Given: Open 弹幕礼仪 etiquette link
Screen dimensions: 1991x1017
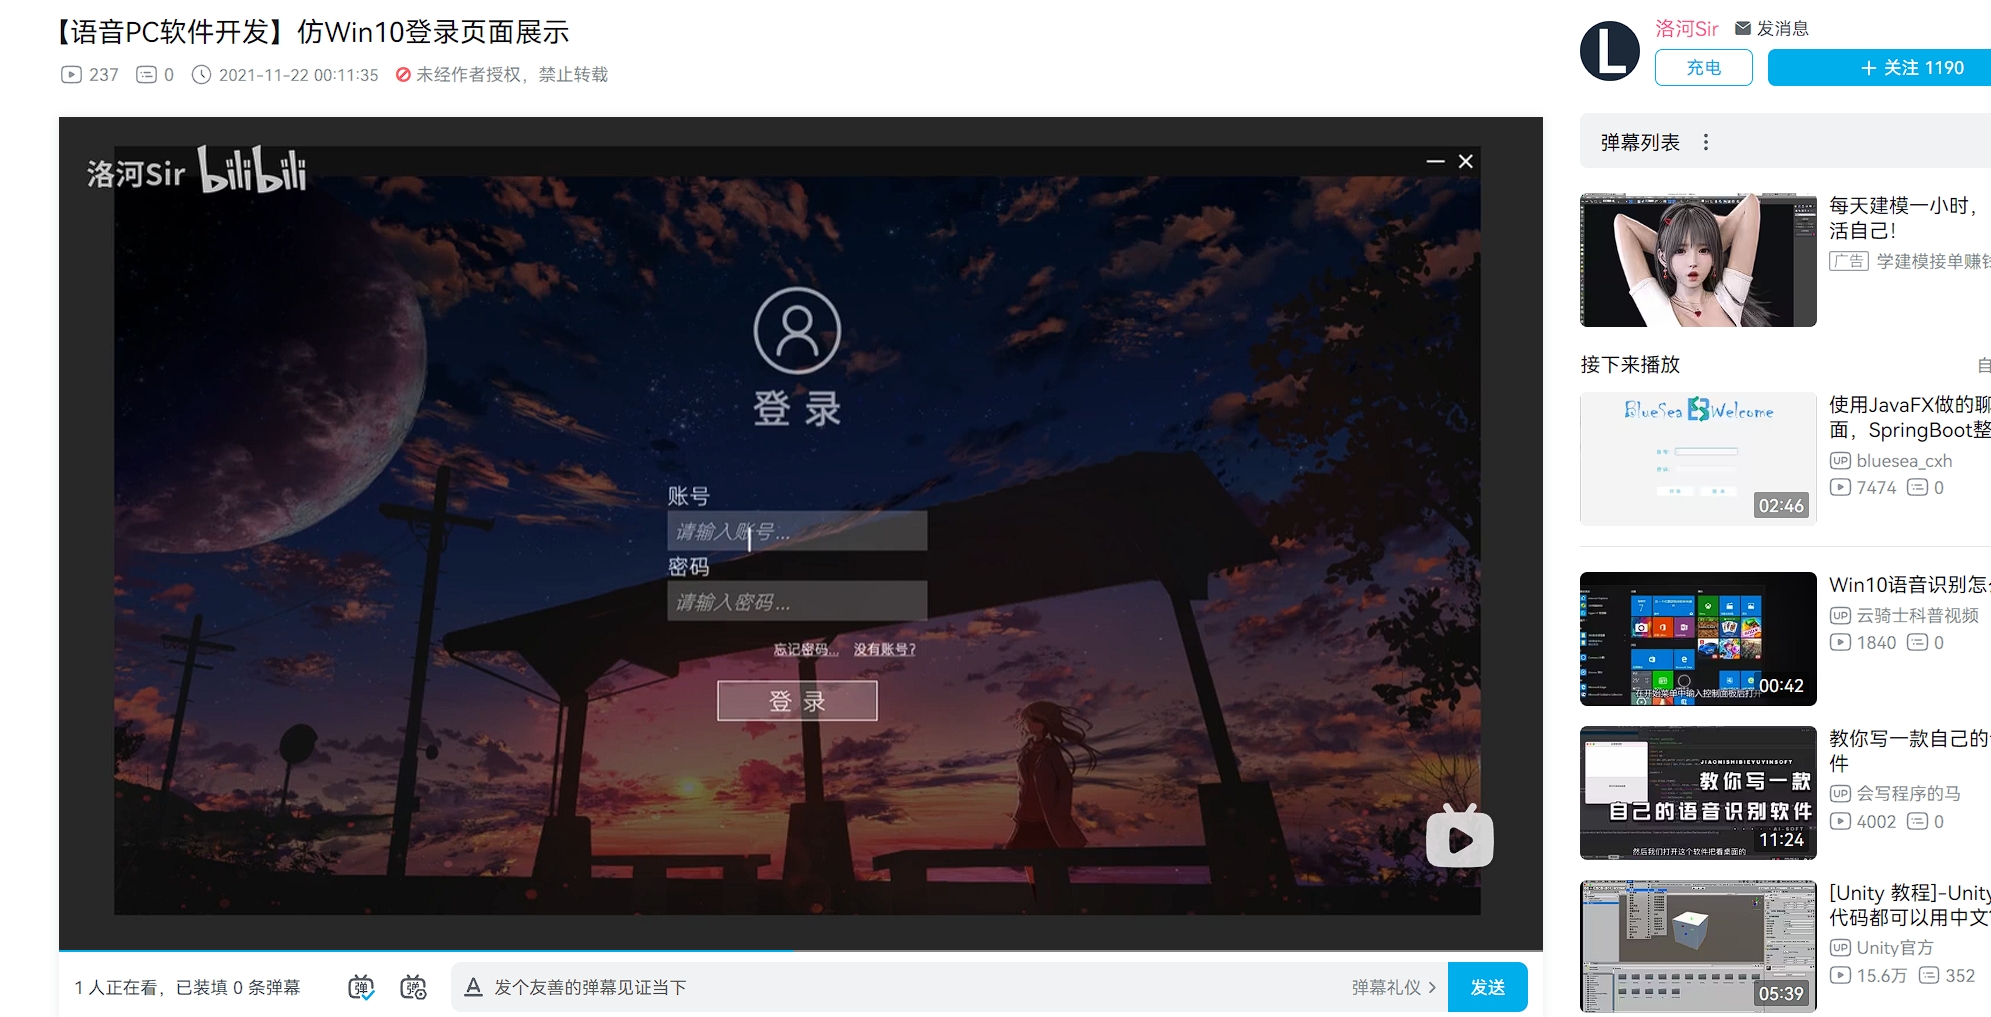Looking at the screenshot, I should tap(1393, 987).
